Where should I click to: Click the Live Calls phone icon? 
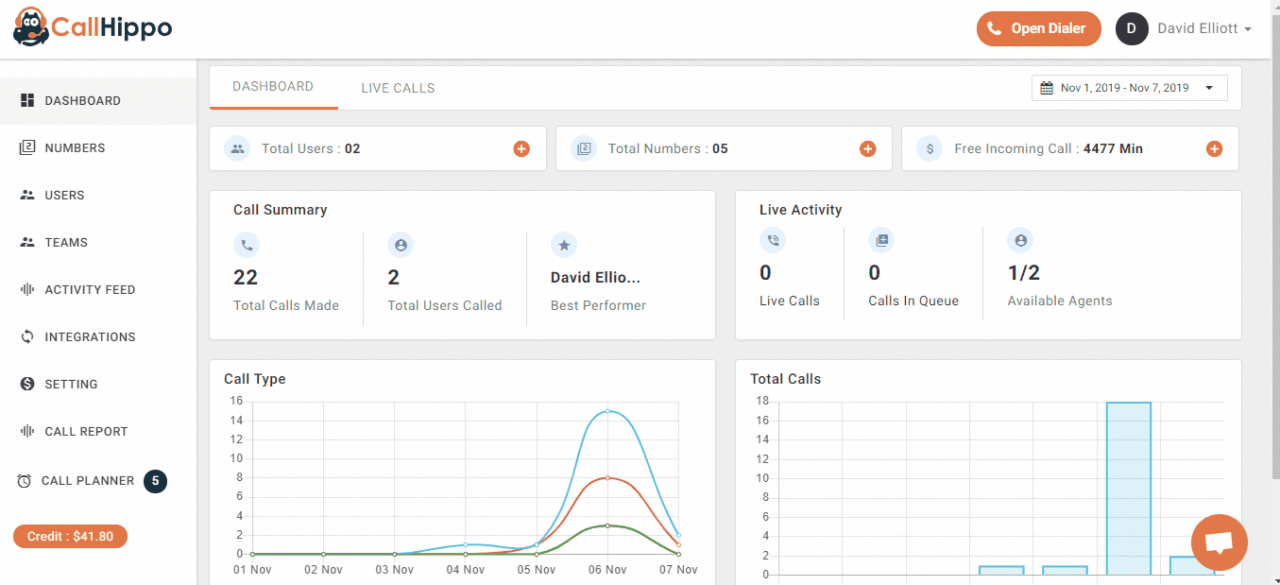[772, 240]
